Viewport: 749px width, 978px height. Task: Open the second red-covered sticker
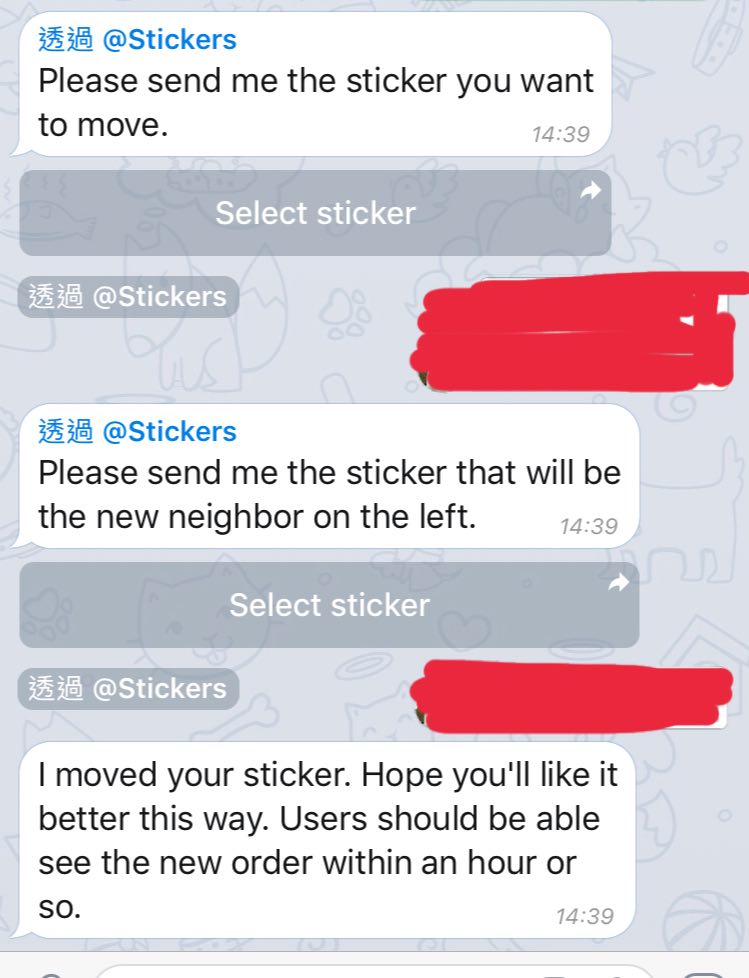tap(571, 696)
